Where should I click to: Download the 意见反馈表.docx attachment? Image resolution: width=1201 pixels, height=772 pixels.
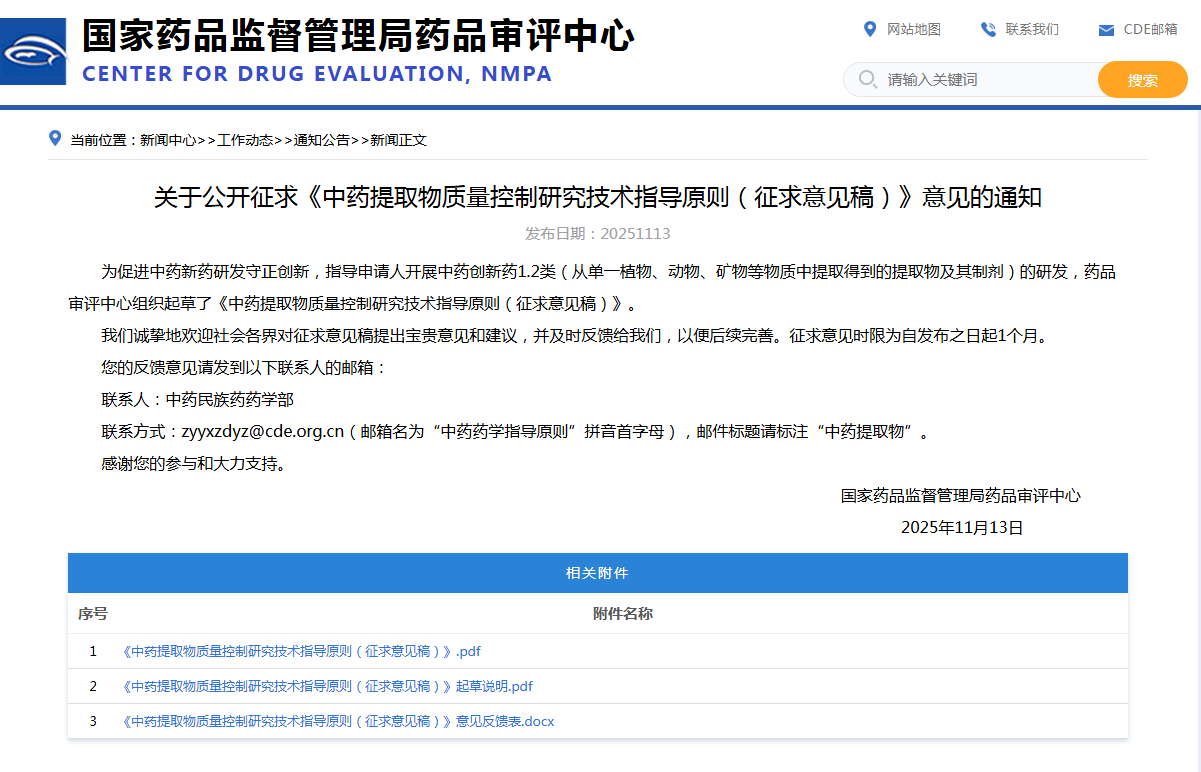point(338,721)
